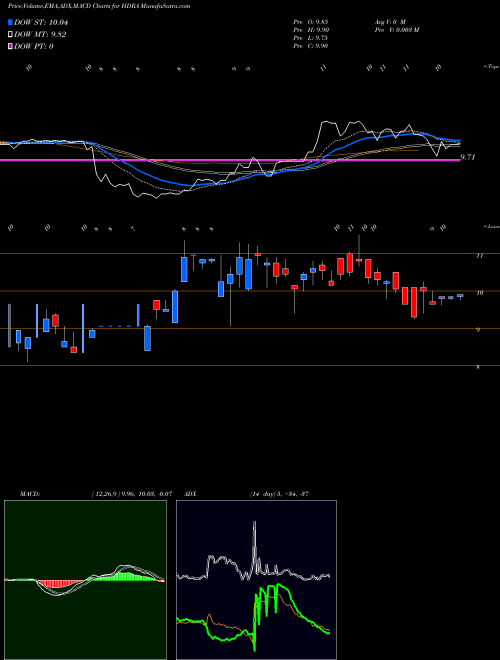Select the Pre L low value
Screen dimensions: 500x660
[311, 38]
